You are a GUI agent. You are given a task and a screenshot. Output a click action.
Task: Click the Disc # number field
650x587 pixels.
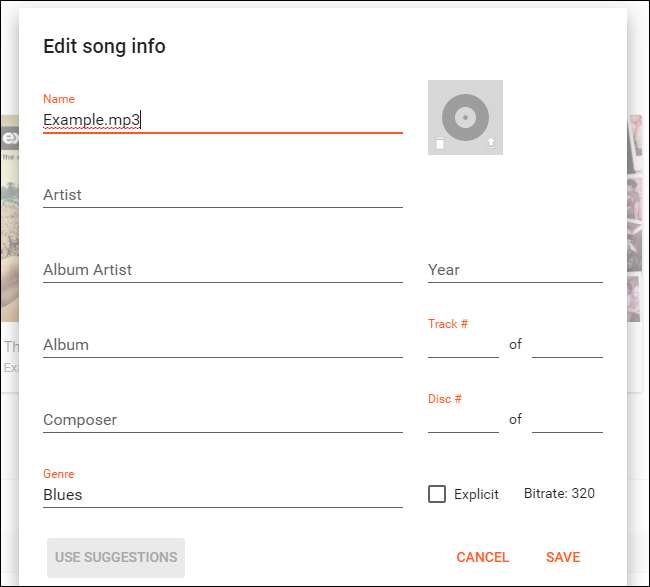point(463,420)
